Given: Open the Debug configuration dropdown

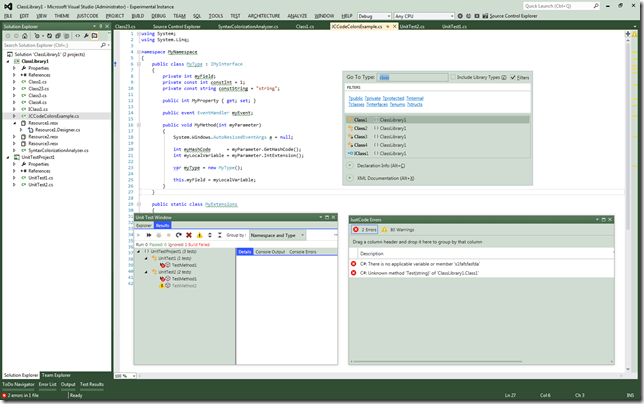Looking at the screenshot, I should (375, 16).
